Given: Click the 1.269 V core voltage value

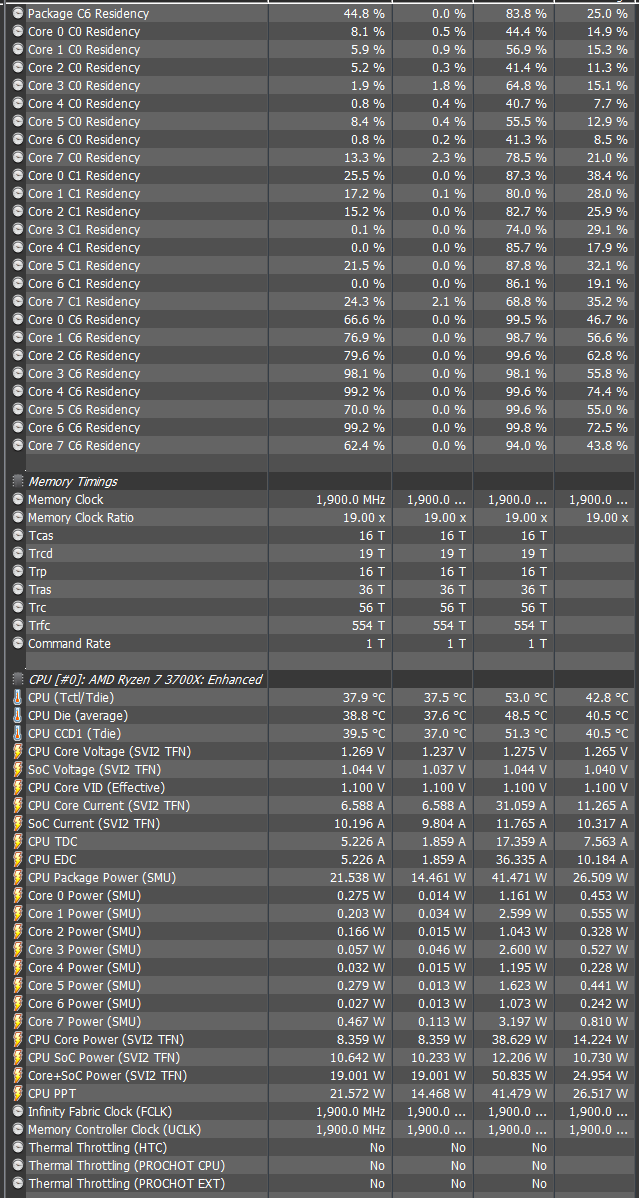Looking at the screenshot, I should click(362, 752).
